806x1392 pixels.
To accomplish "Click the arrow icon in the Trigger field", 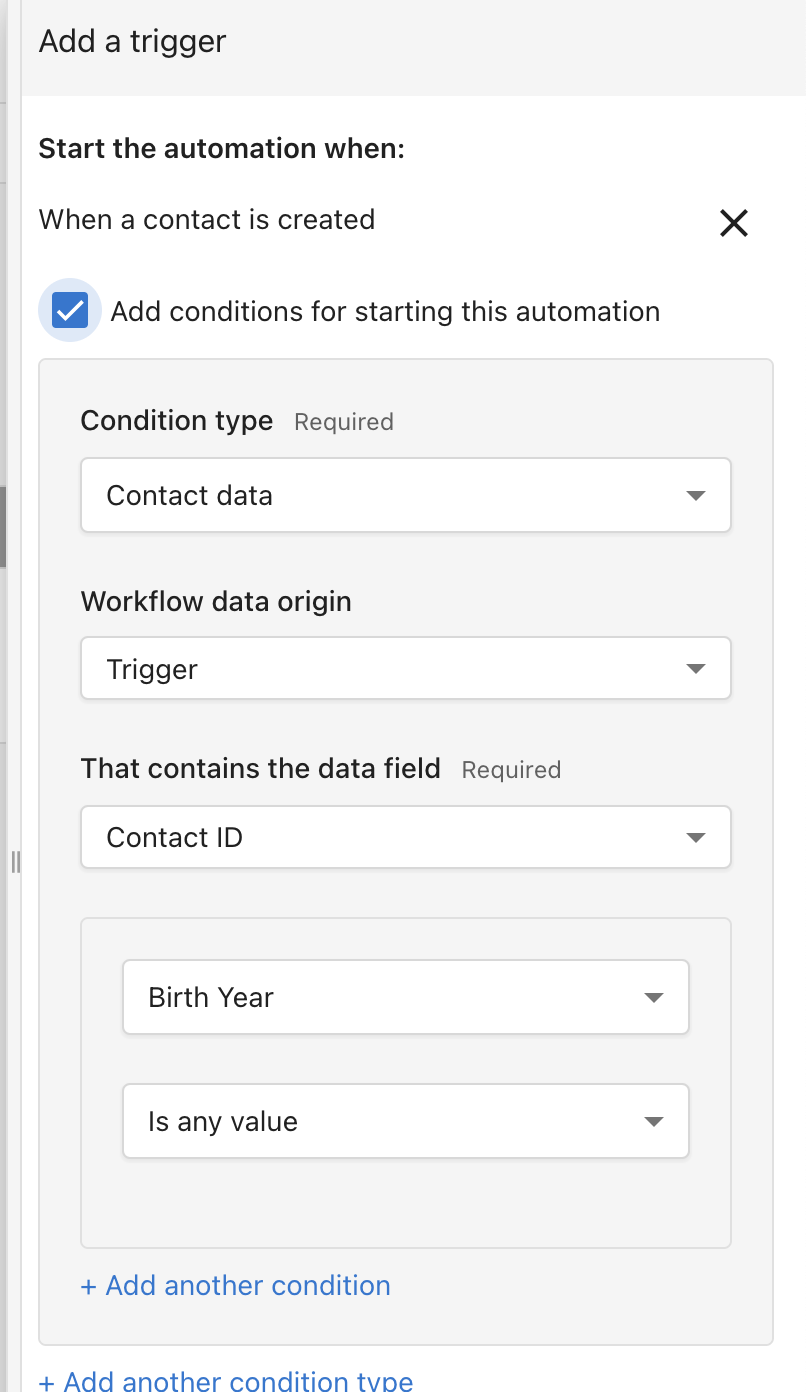I will [x=696, y=669].
